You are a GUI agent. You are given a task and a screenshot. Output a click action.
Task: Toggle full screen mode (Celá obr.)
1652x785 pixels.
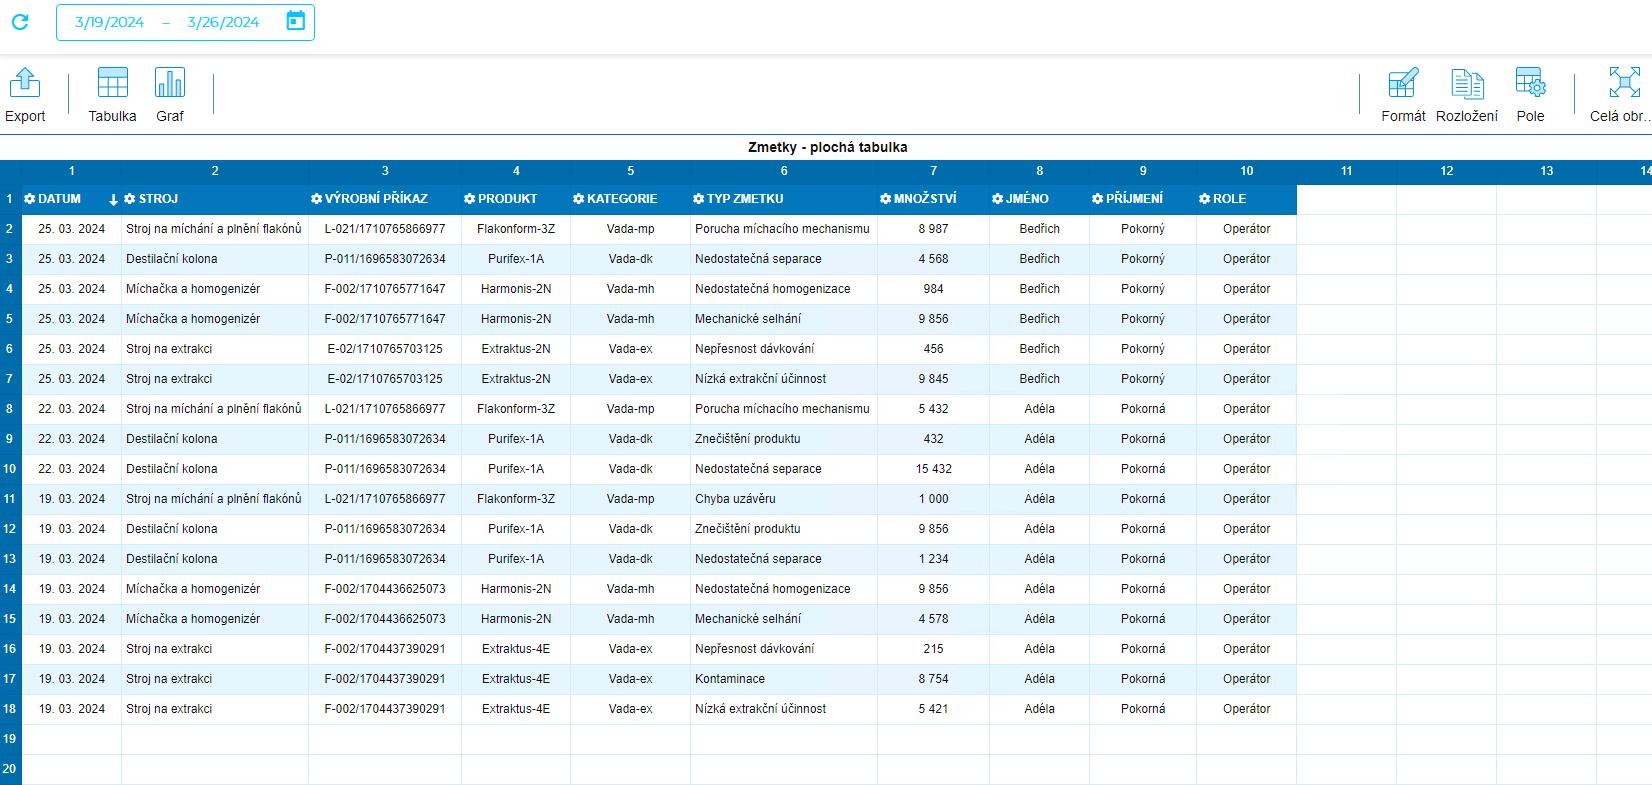point(1620,96)
